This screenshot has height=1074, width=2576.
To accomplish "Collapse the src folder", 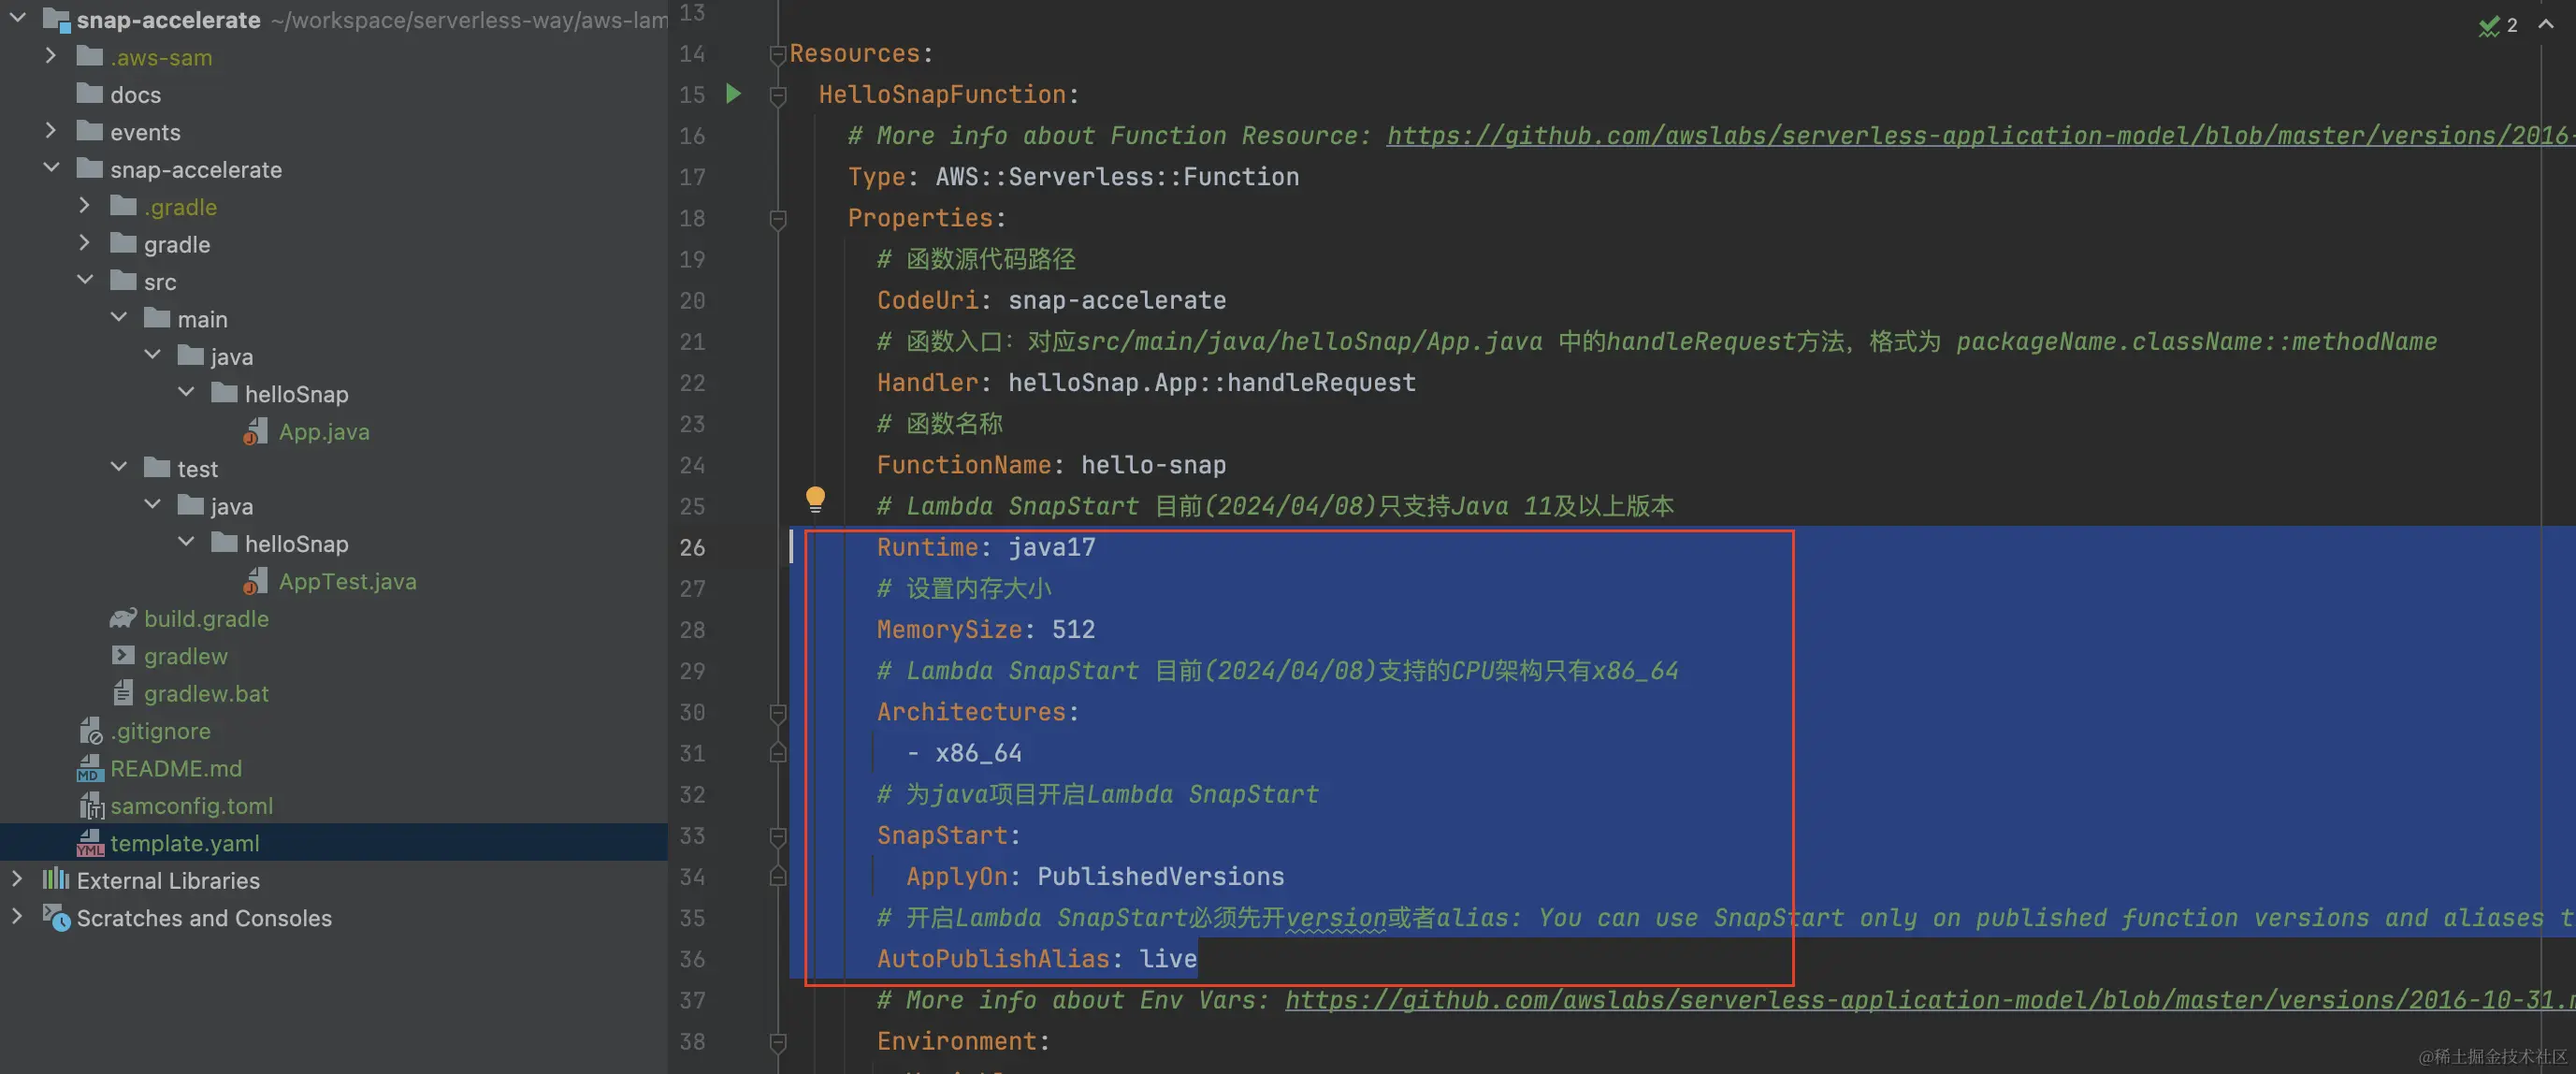I will (x=85, y=281).
